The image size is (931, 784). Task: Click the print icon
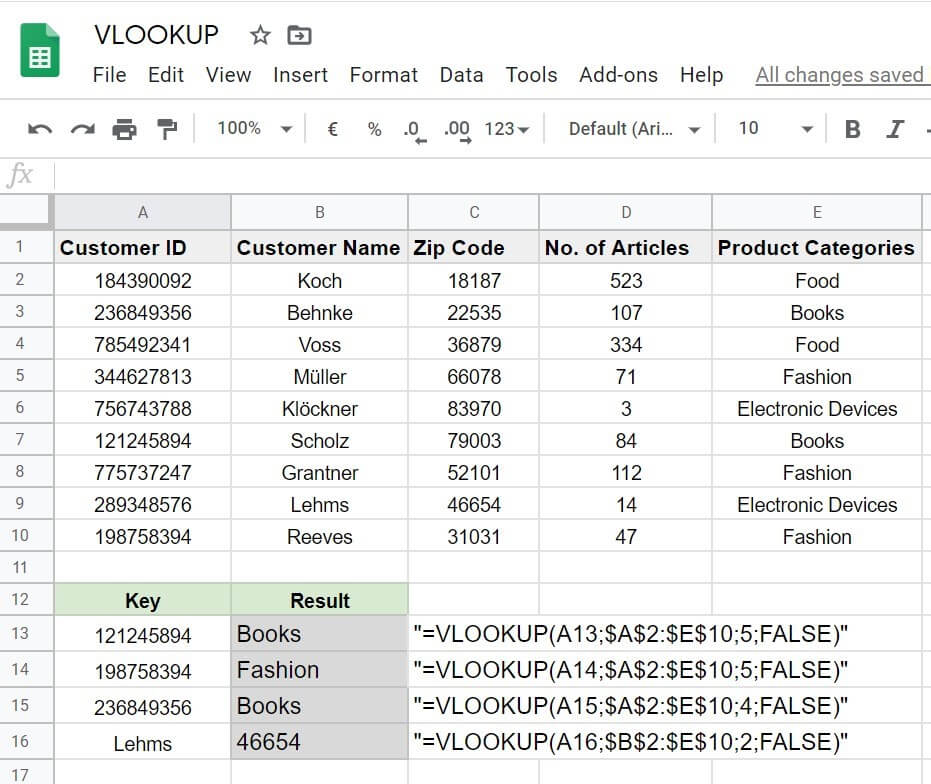[125, 129]
